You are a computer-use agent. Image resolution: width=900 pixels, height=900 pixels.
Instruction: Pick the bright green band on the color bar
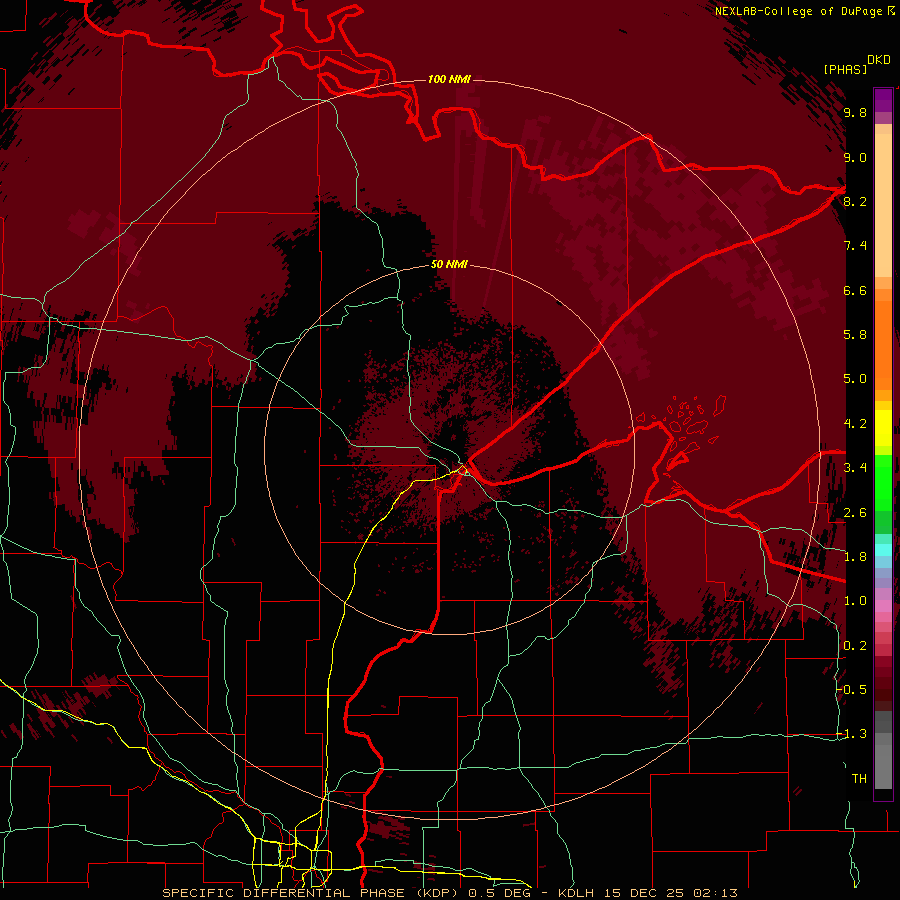tap(883, 483)
